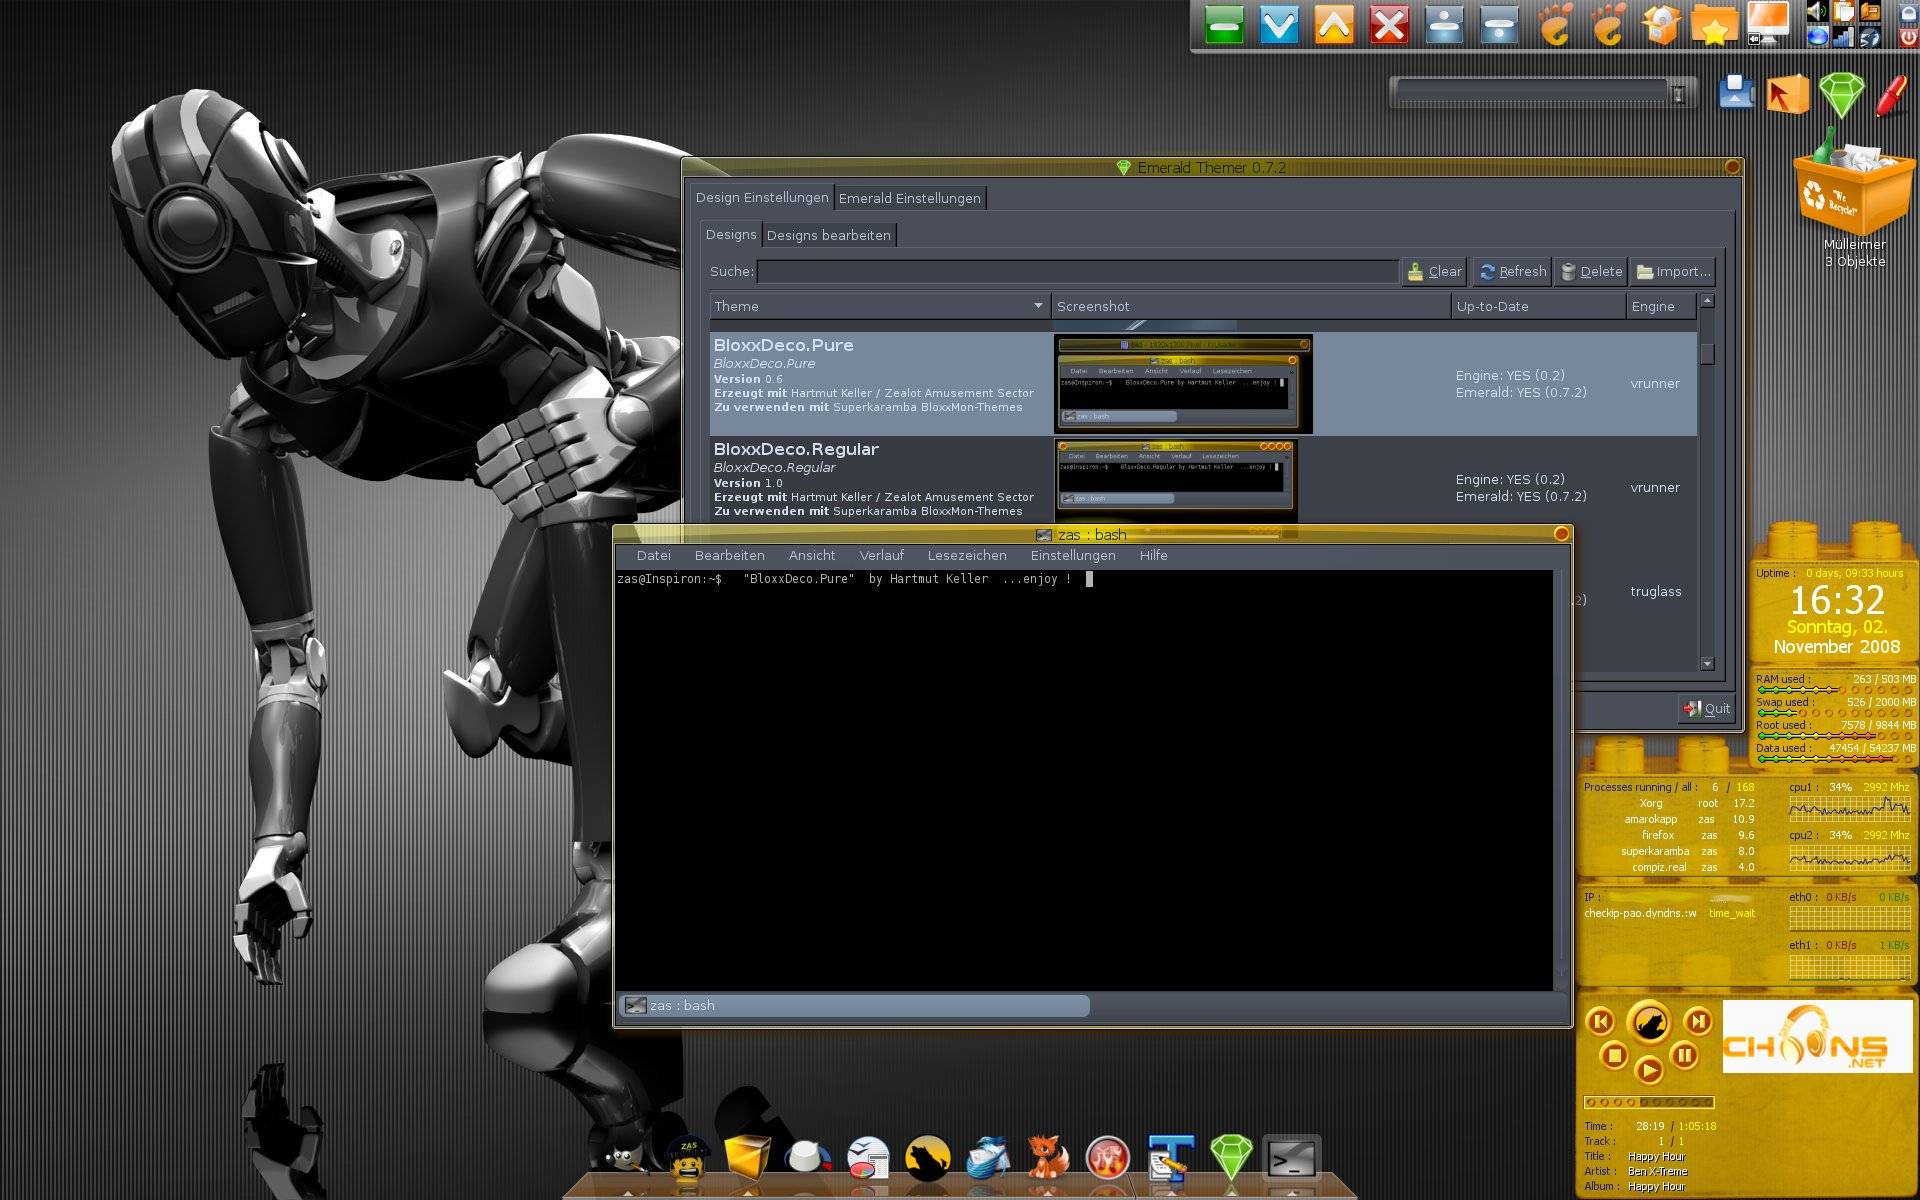Click the orange up-chevron panel icon
The image size is (1920, 1200).
tap(1334, 25)
